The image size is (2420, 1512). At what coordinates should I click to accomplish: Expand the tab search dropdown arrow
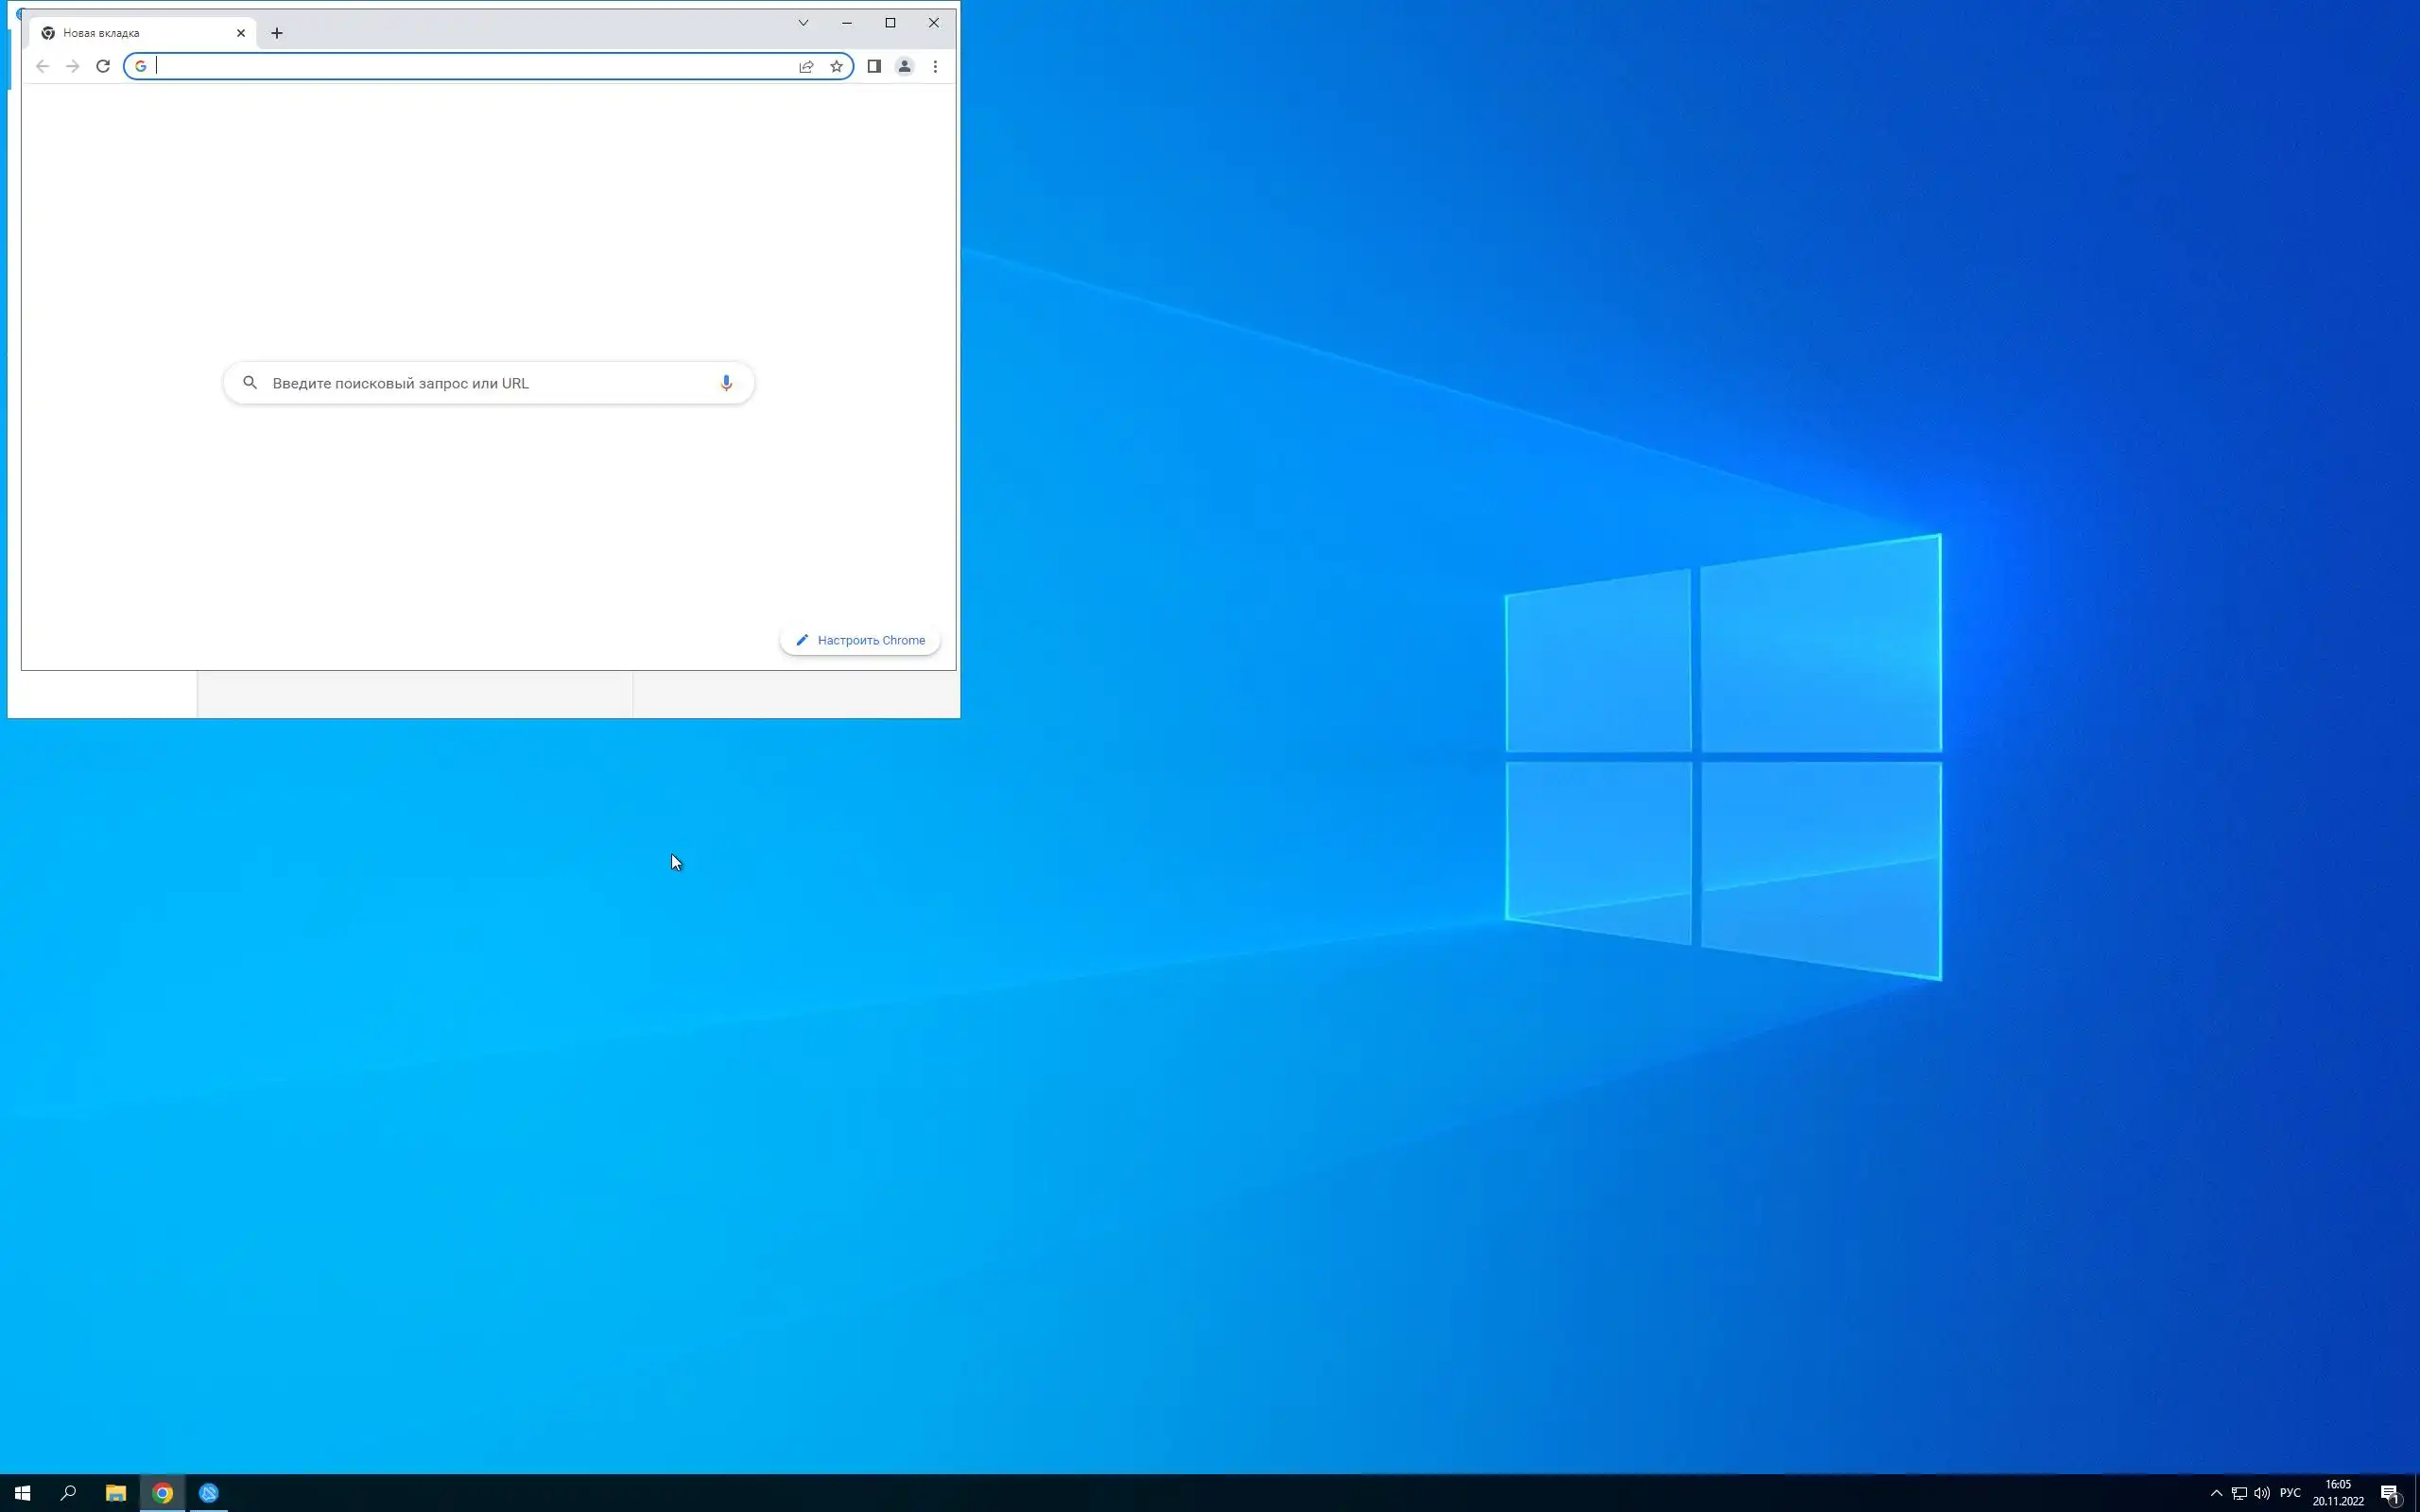point(803,22)
